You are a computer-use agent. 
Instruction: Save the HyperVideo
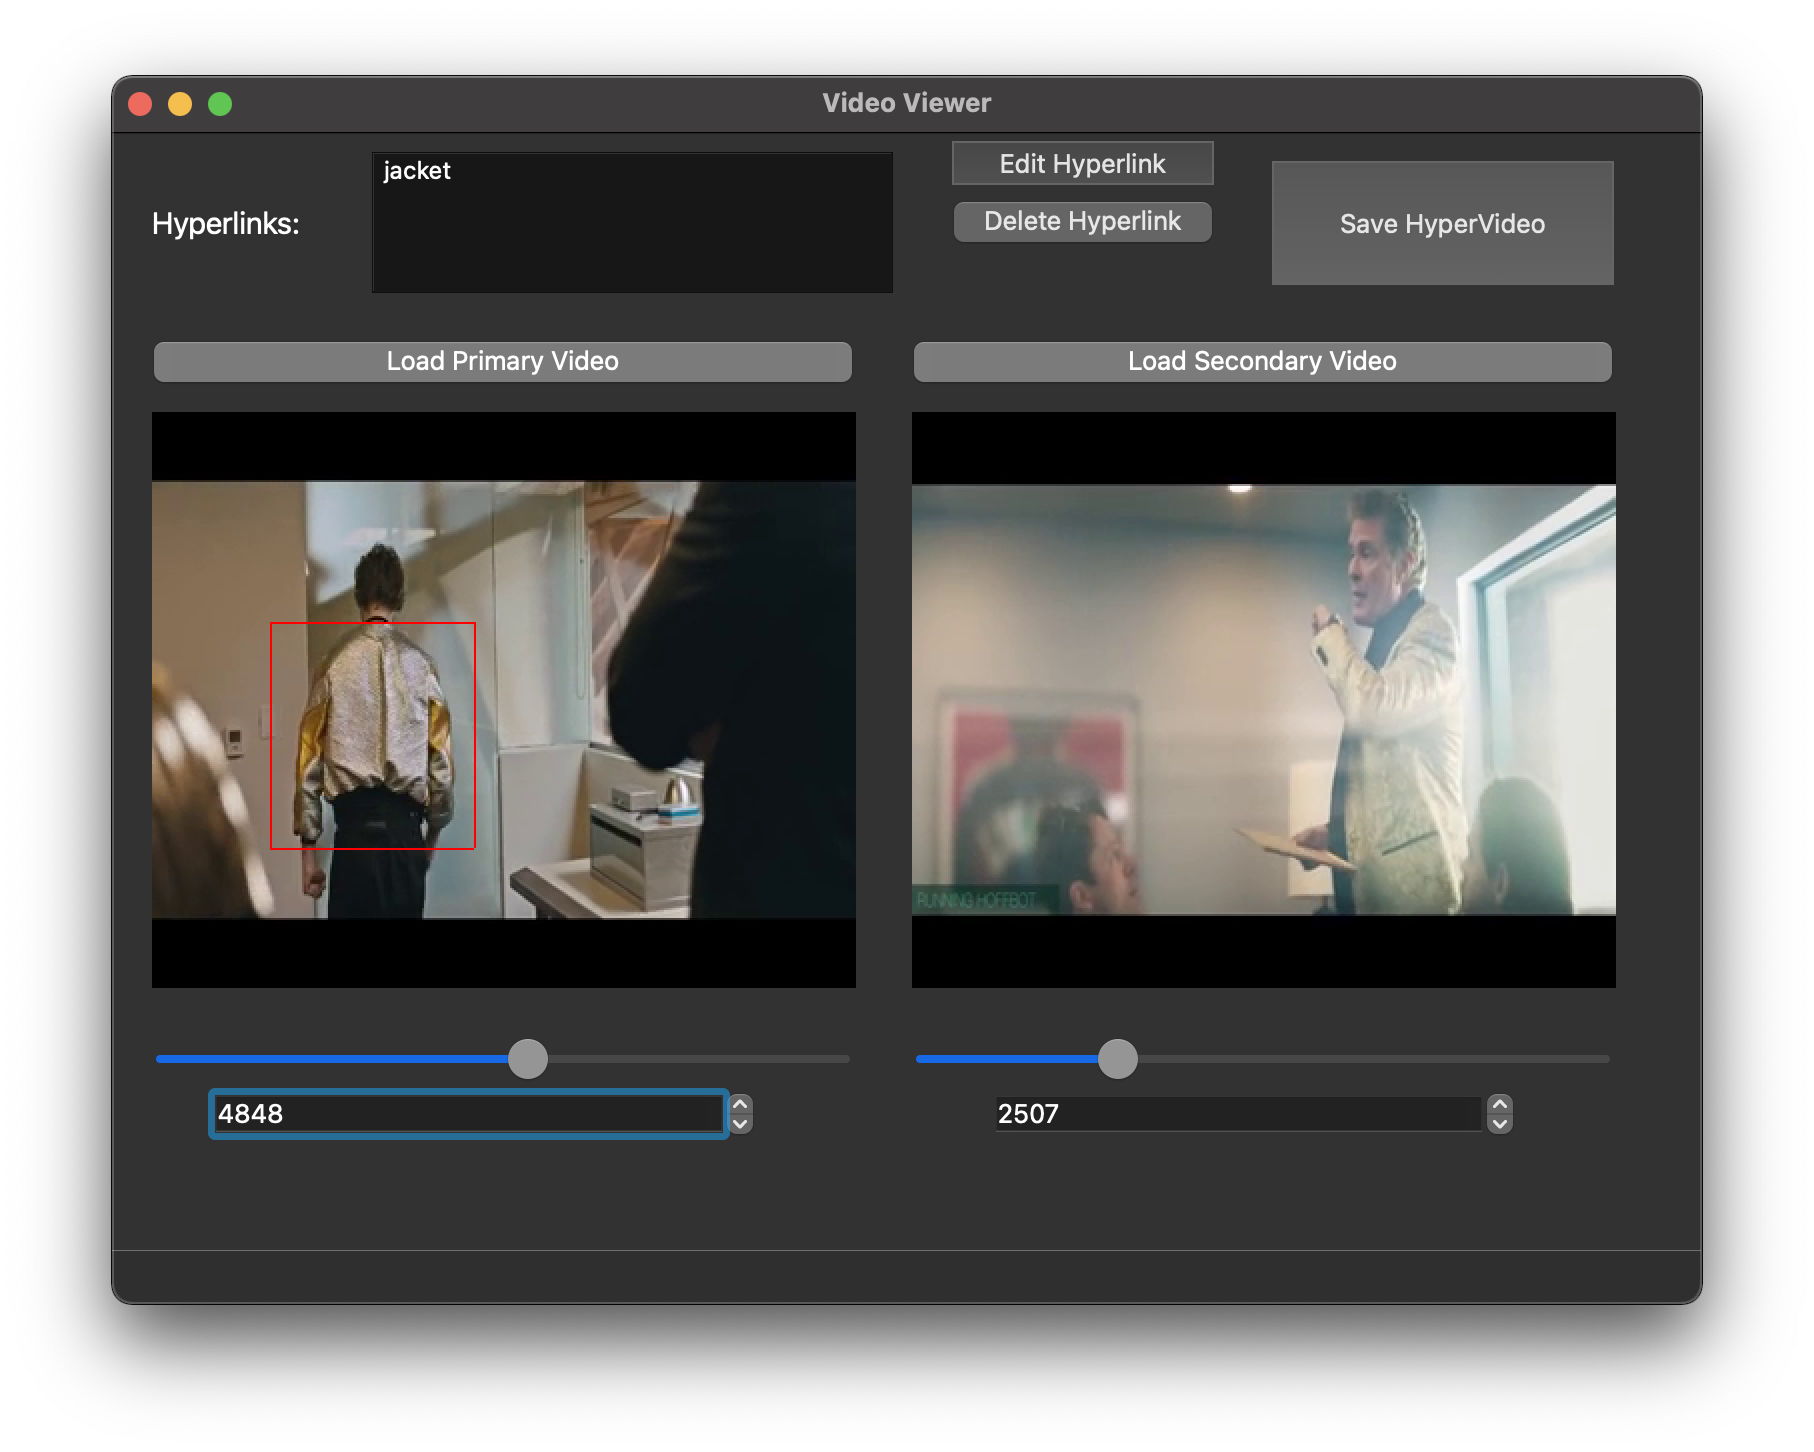point(1441,224)
